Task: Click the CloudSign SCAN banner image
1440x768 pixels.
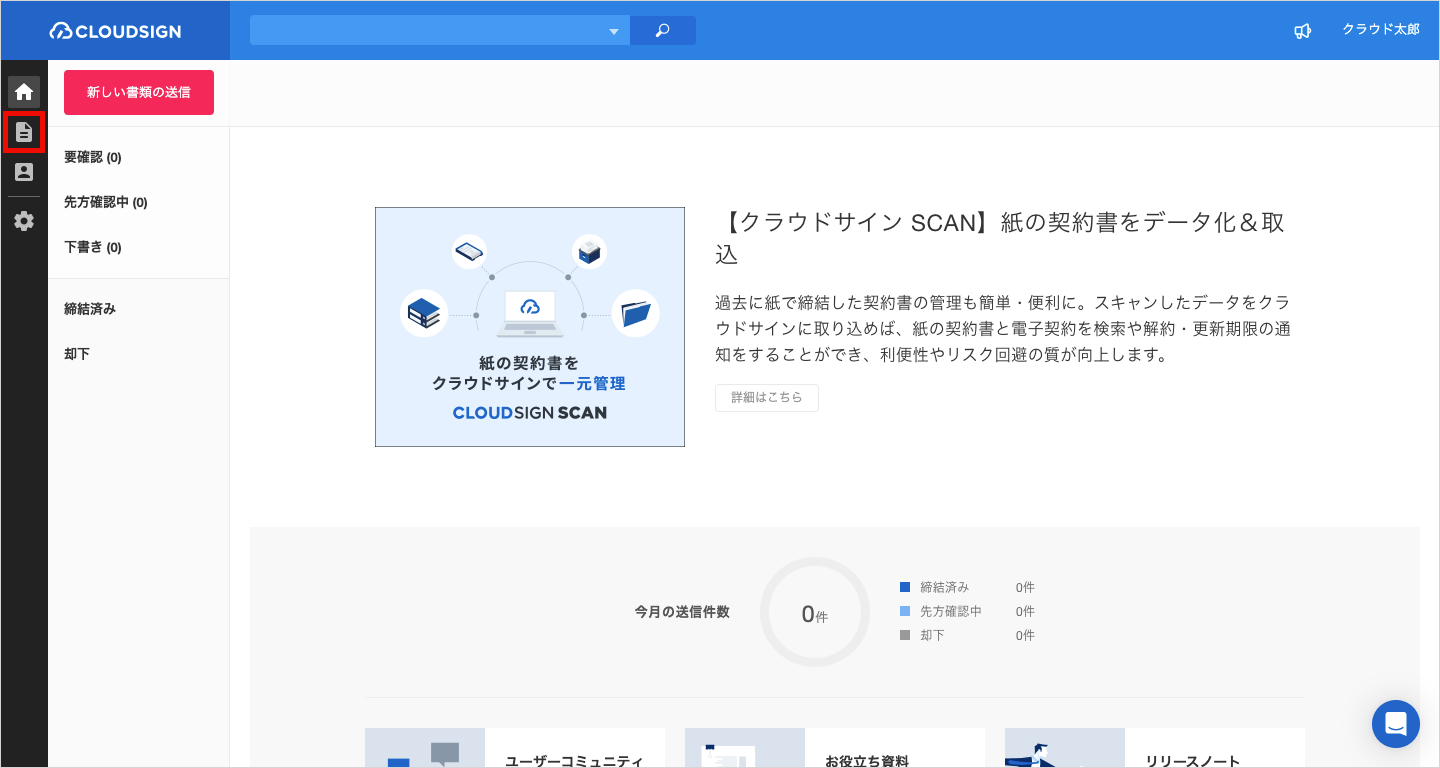Action: (530, 327)
